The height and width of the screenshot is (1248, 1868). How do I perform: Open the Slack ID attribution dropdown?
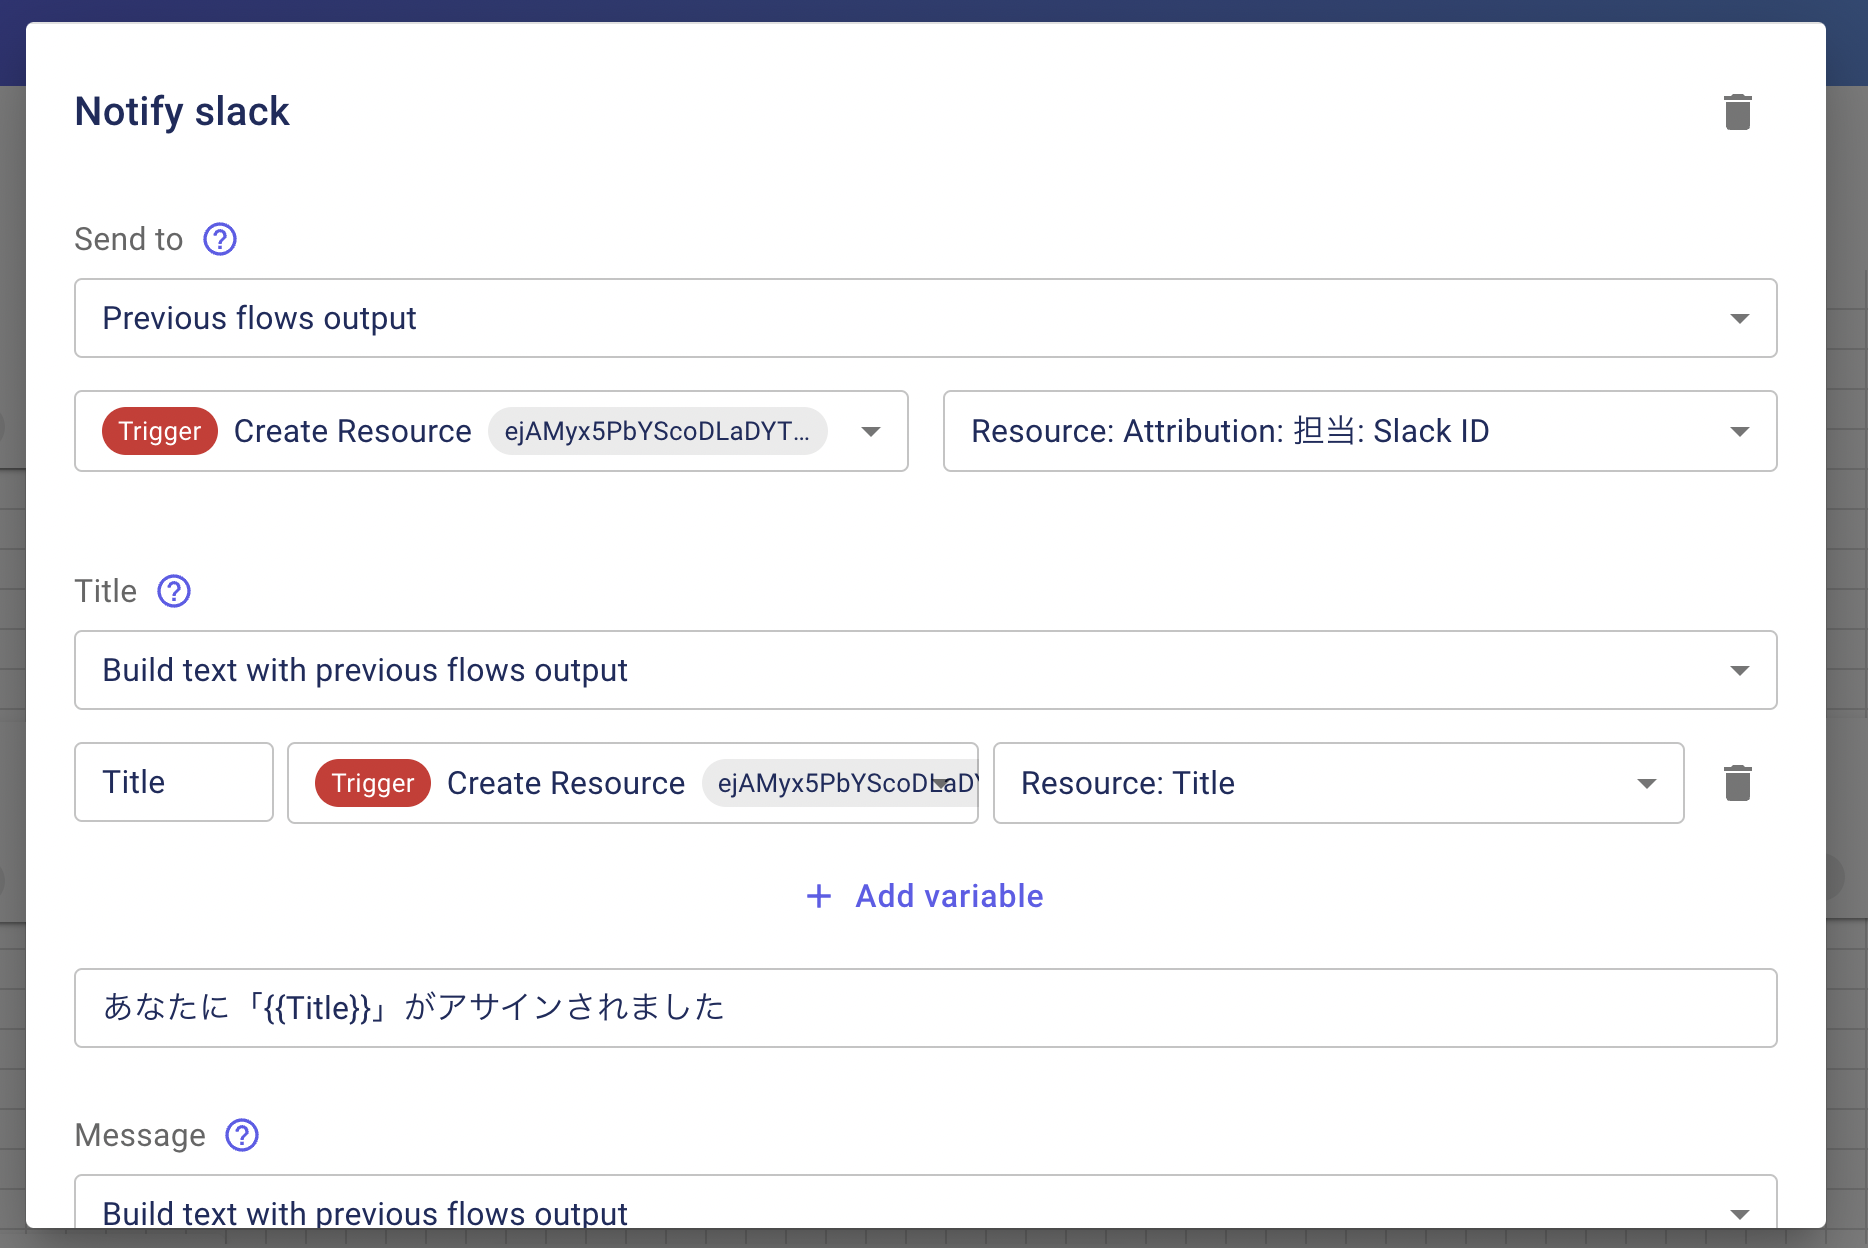pyautogui.click(x=1360, y=431)
